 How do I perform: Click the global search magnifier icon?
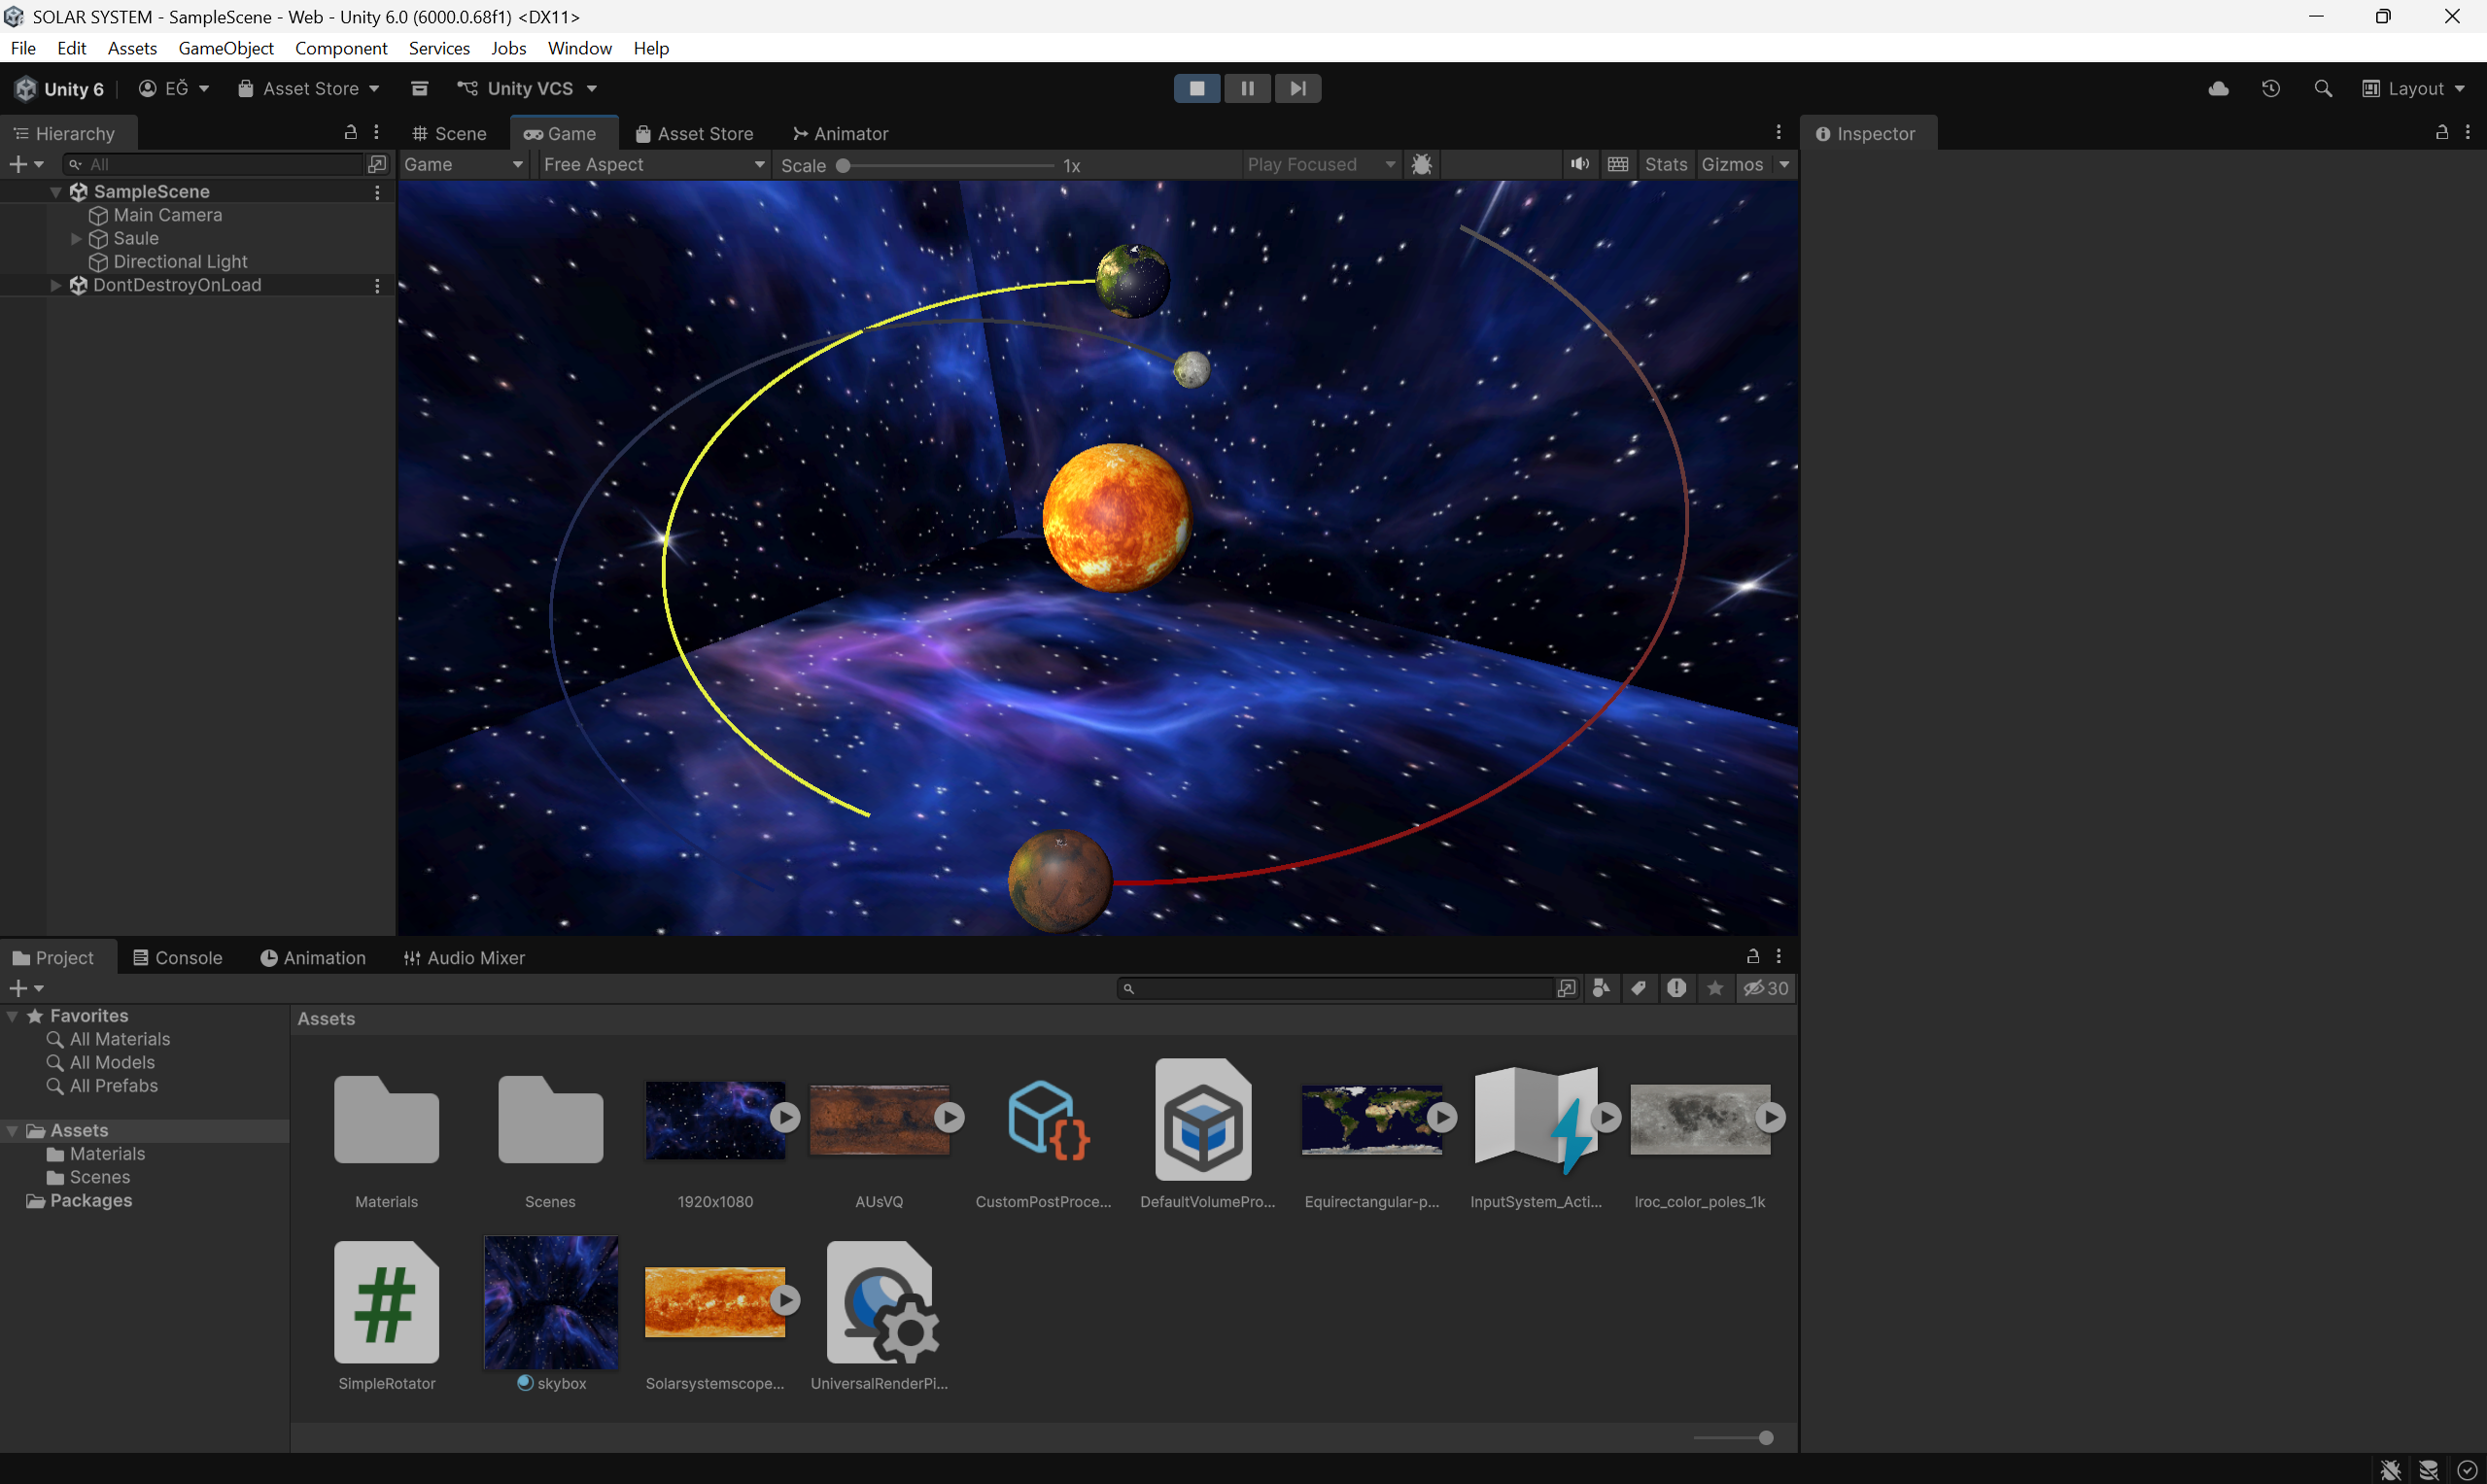pos(2322,89)
